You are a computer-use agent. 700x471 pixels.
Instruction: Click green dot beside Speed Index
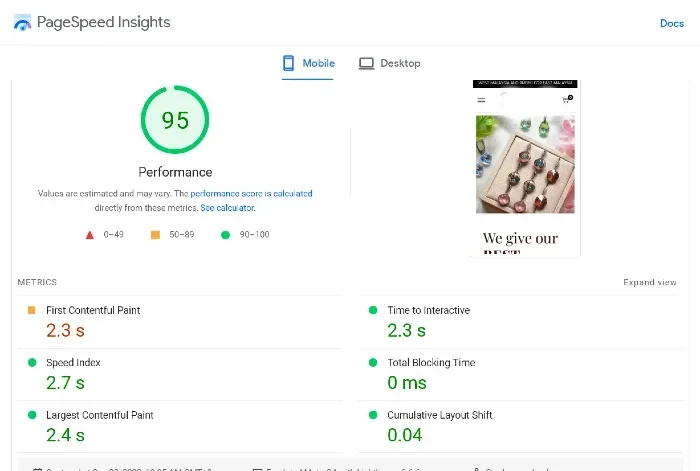click(x=32, y=363)
